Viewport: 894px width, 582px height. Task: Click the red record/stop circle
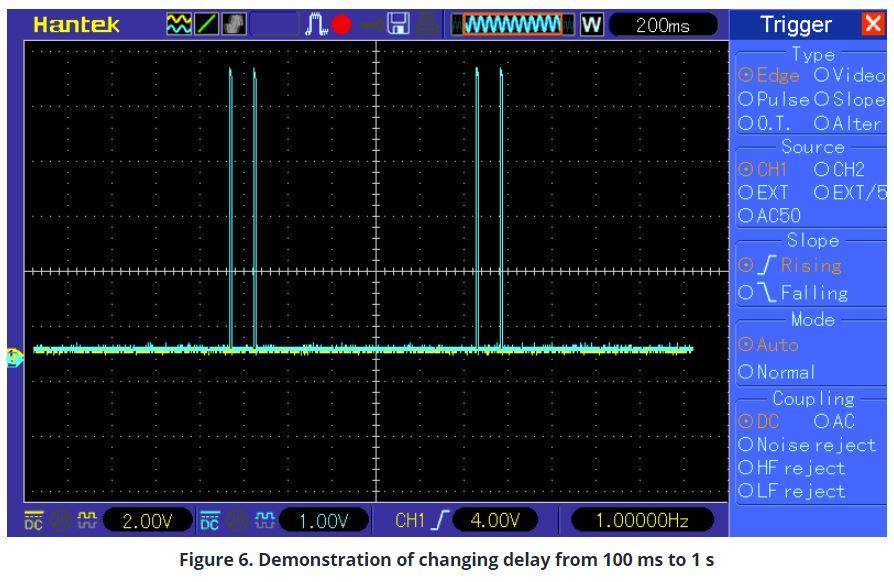342,25
